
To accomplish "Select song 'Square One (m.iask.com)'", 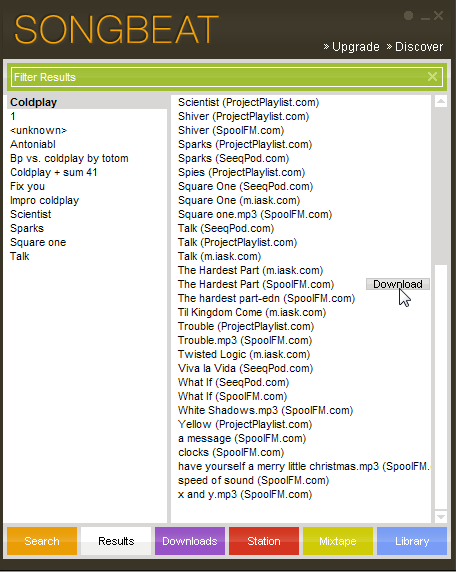I will coord(239,200).
